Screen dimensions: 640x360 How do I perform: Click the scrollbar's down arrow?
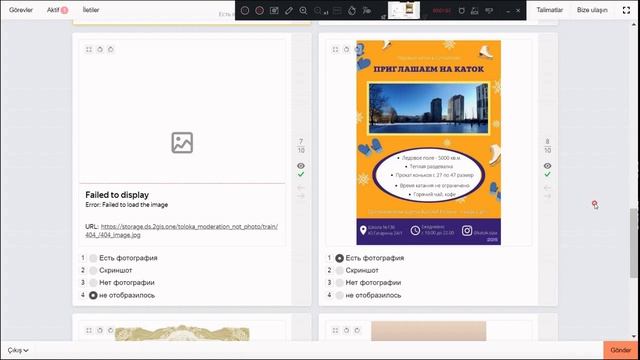(x=633, y=336)
